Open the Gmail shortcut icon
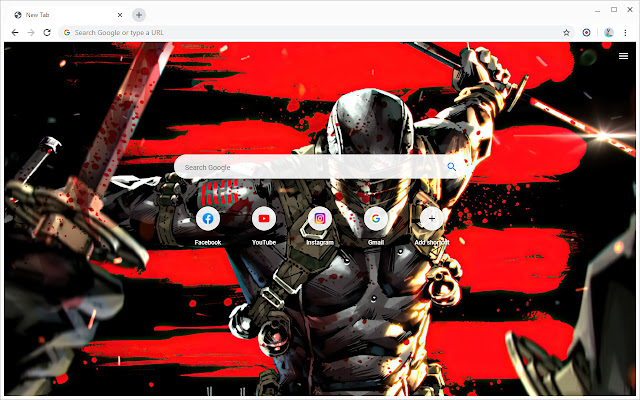The image size is (640, 400). click(376, 219)
